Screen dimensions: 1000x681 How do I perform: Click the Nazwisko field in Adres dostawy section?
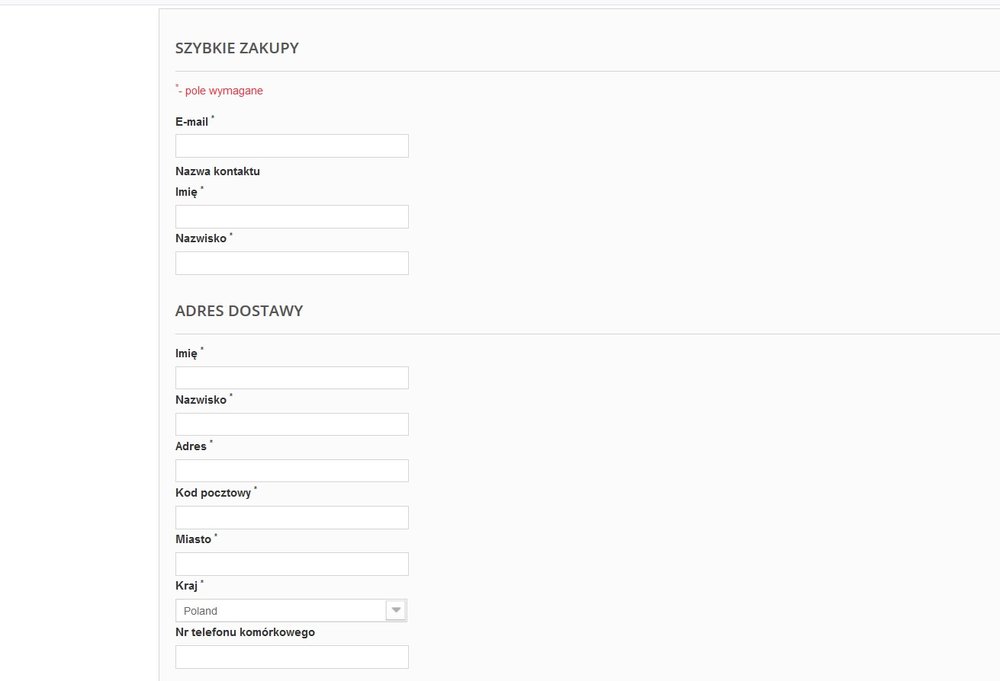click(x=291, y=425)
